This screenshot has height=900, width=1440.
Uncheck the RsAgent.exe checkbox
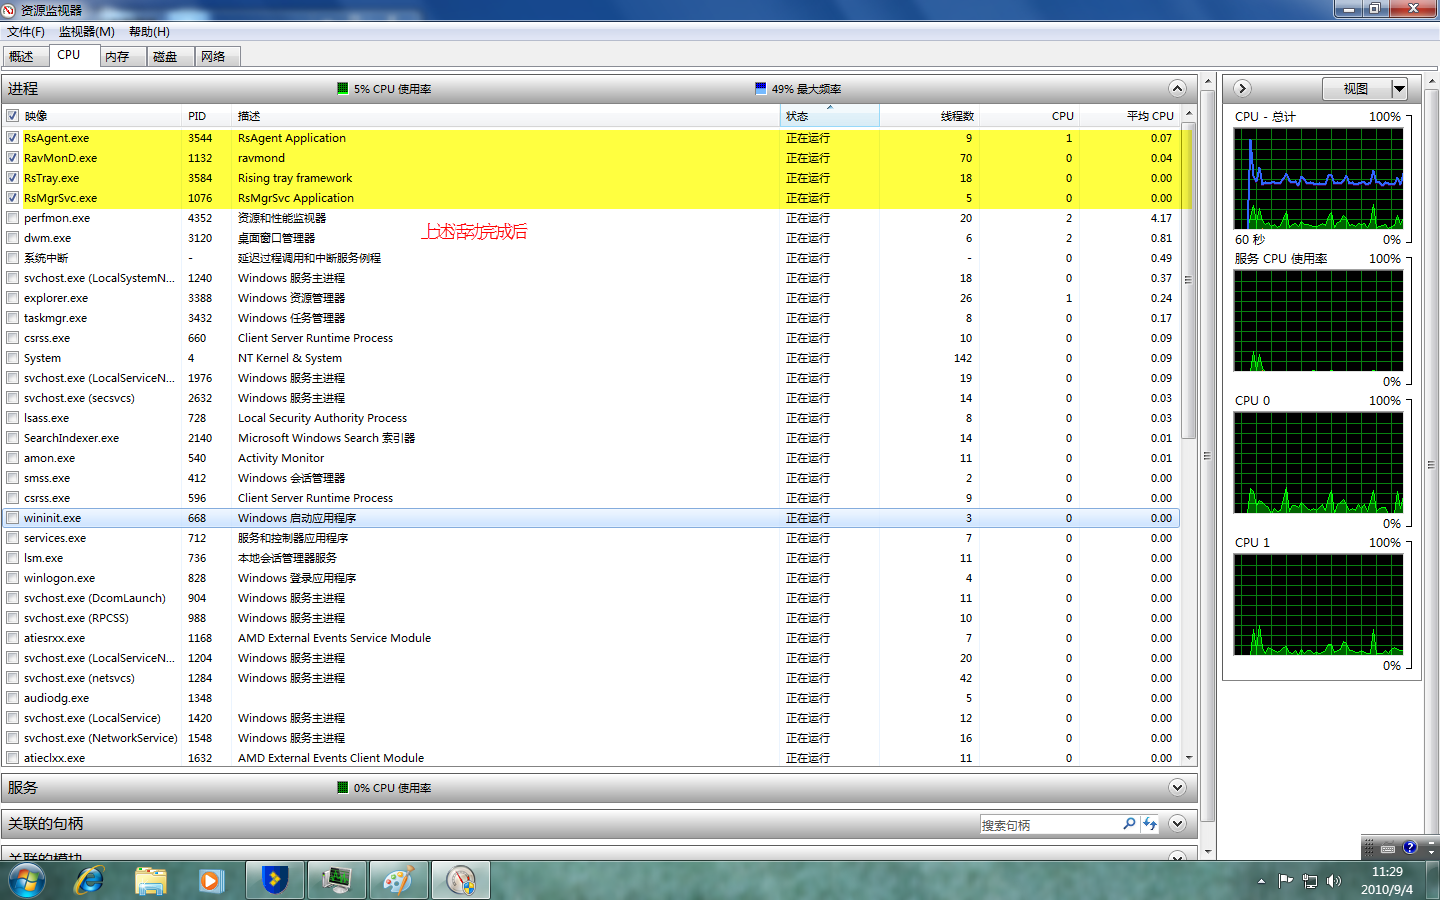(x=13, y=138)
